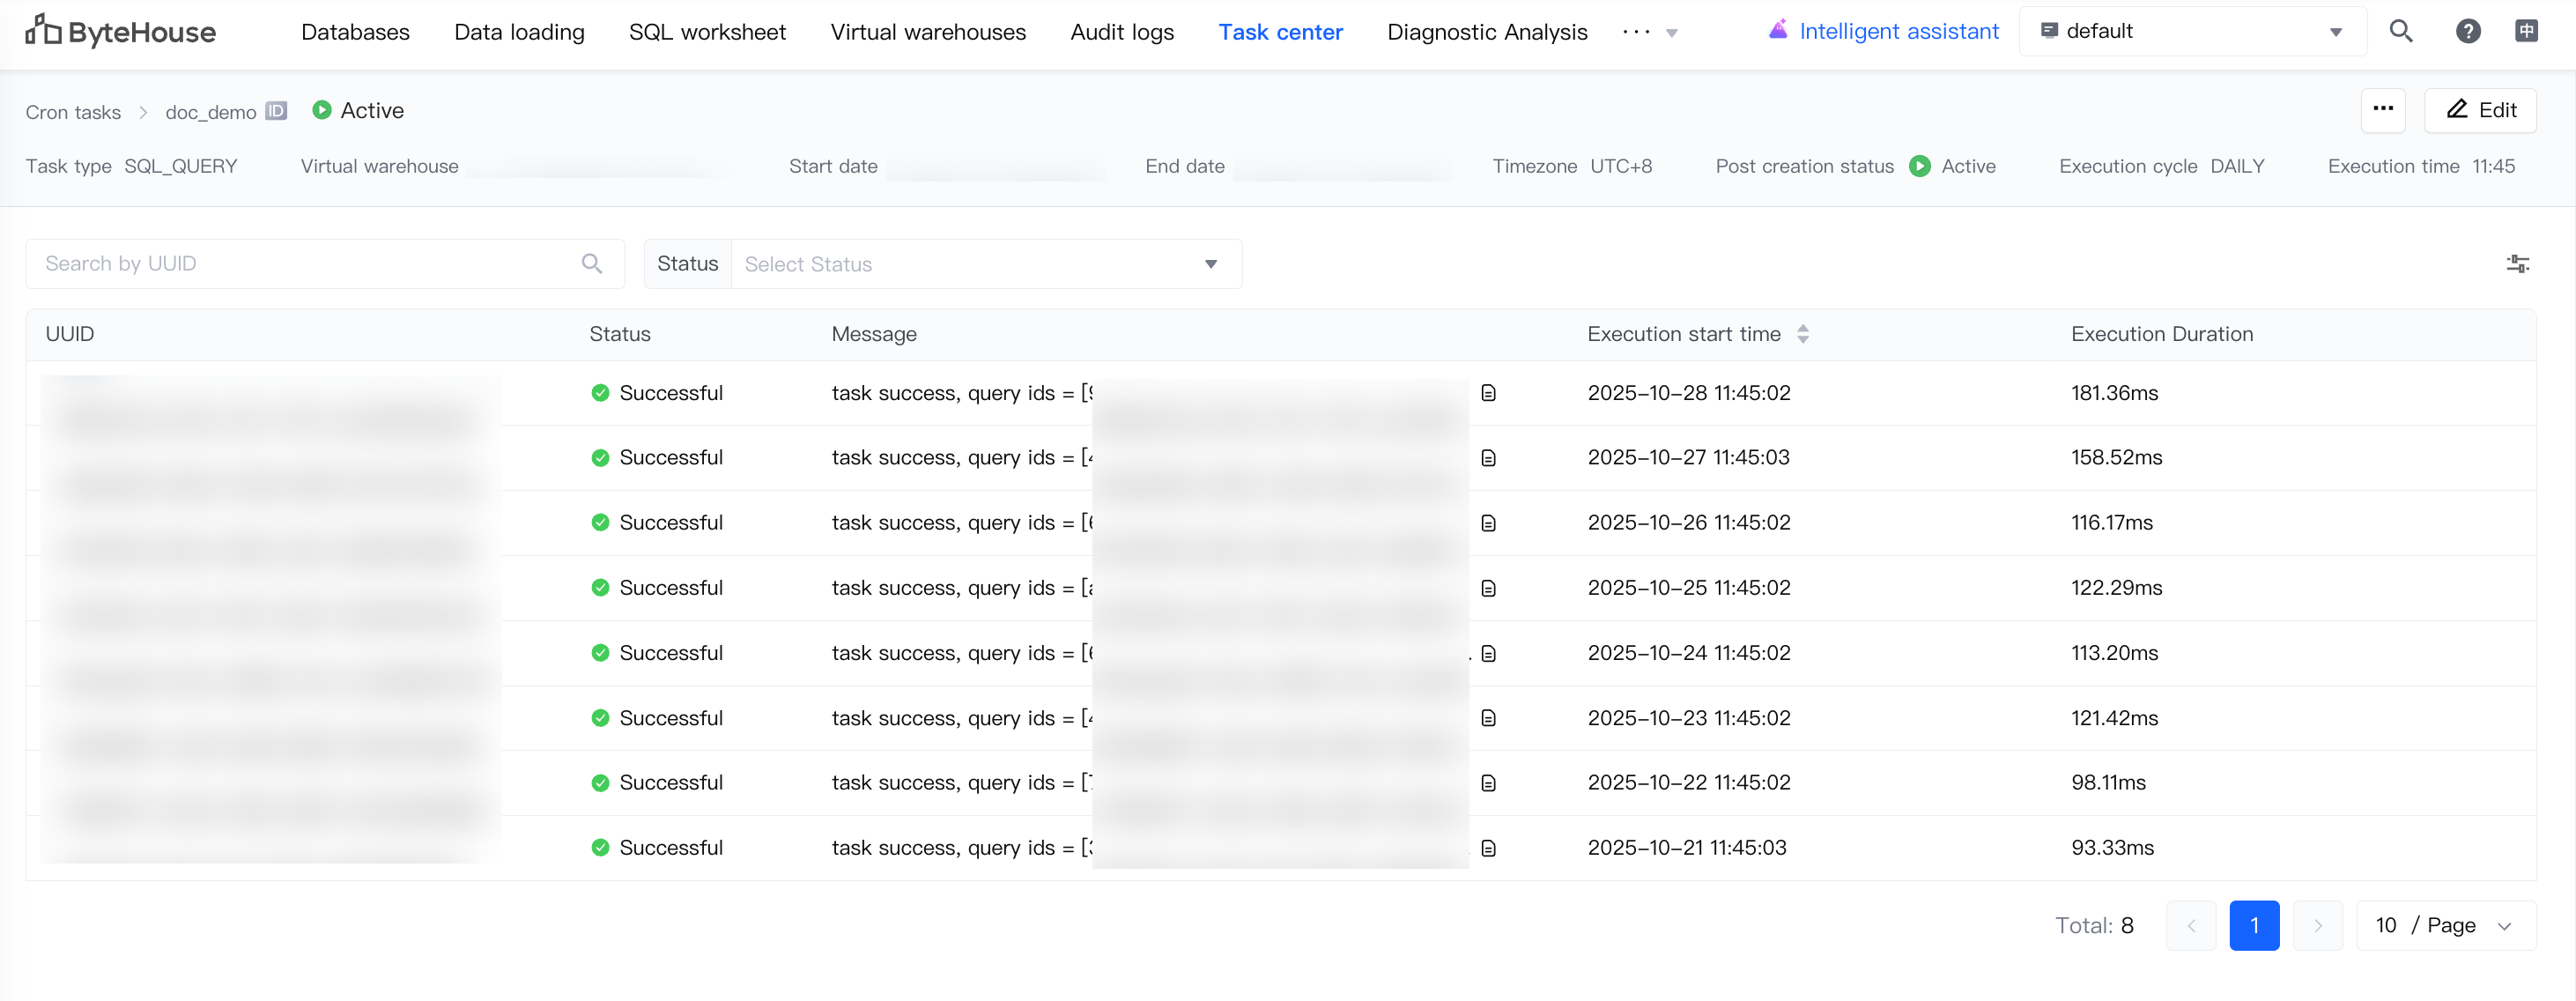Switch to SQL worksheet tab

[707, 32]
